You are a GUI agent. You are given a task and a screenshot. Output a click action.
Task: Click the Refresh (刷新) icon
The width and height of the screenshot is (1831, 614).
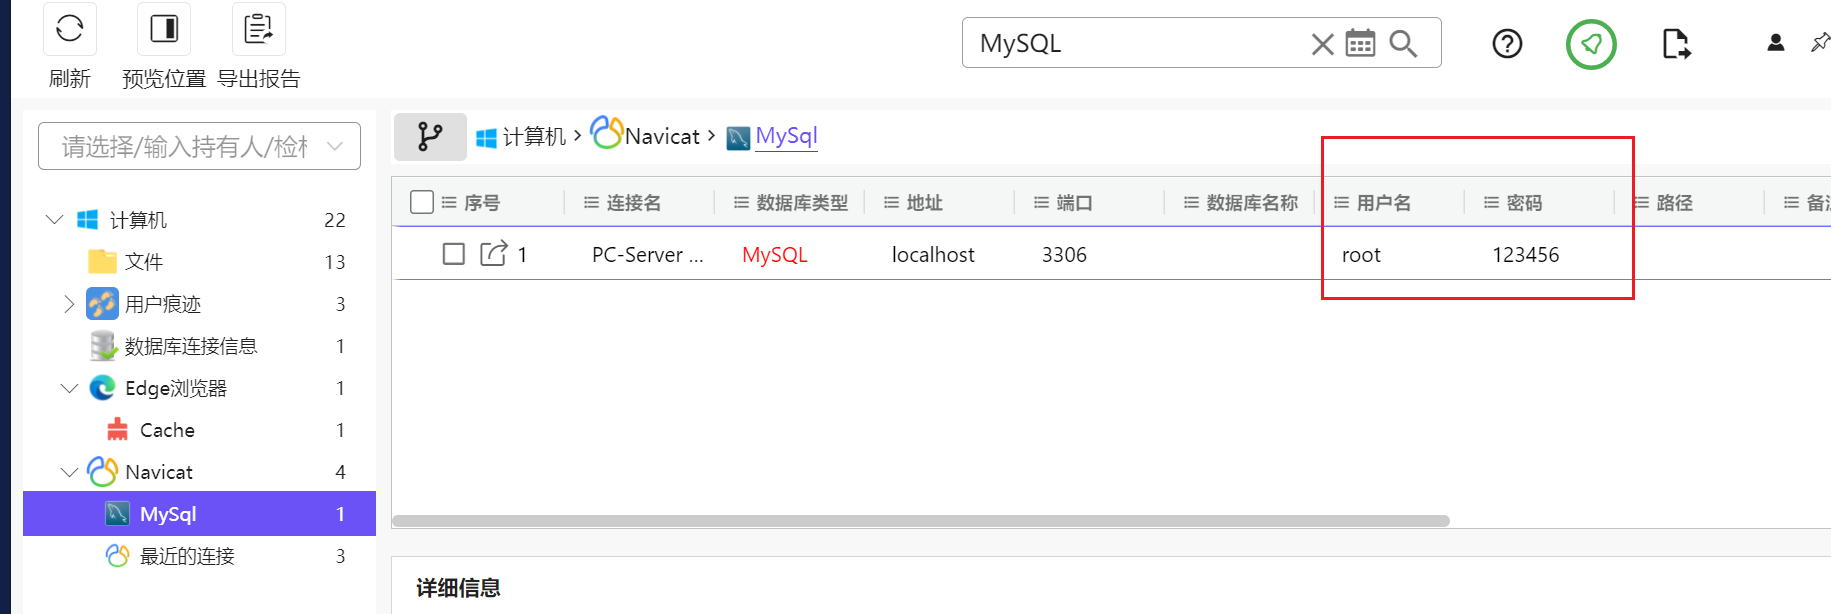click(70, 29)
